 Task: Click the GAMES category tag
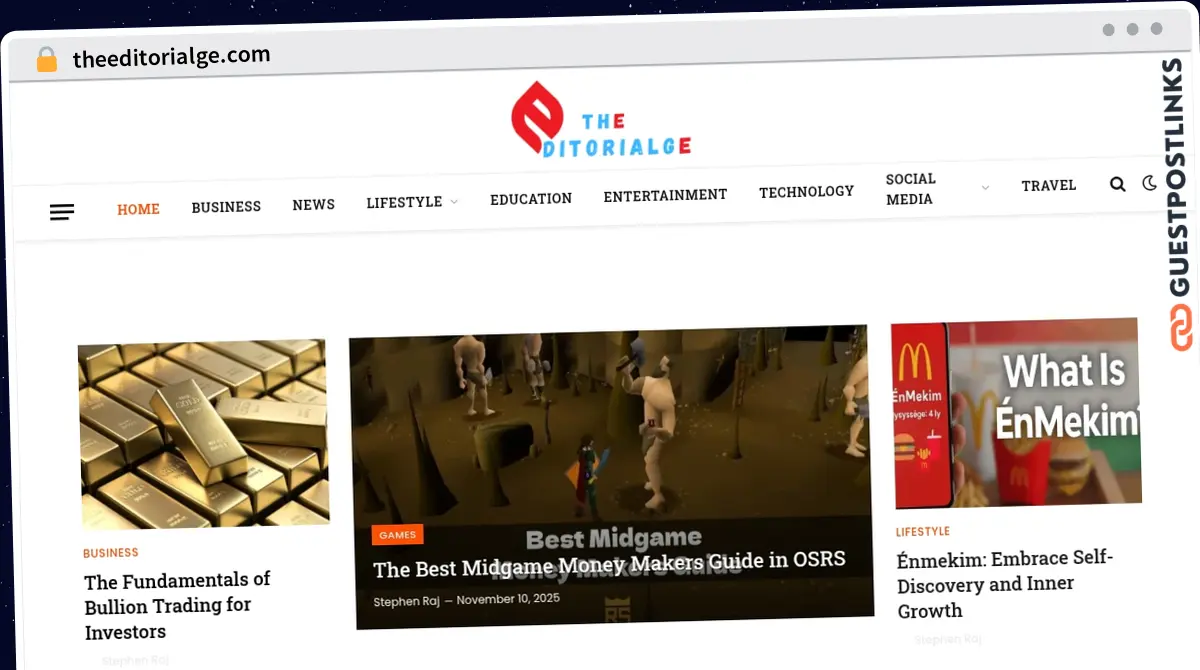397,534
